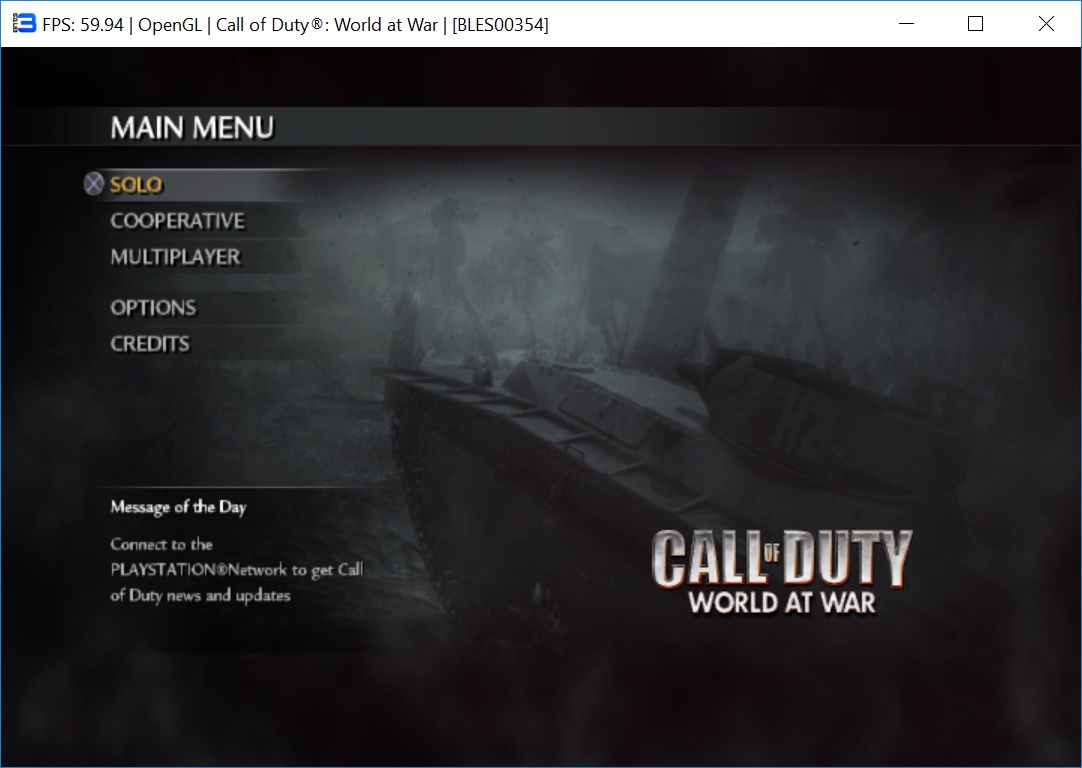
Task: Minimize the RPCS3 game window
Action: 907,23
